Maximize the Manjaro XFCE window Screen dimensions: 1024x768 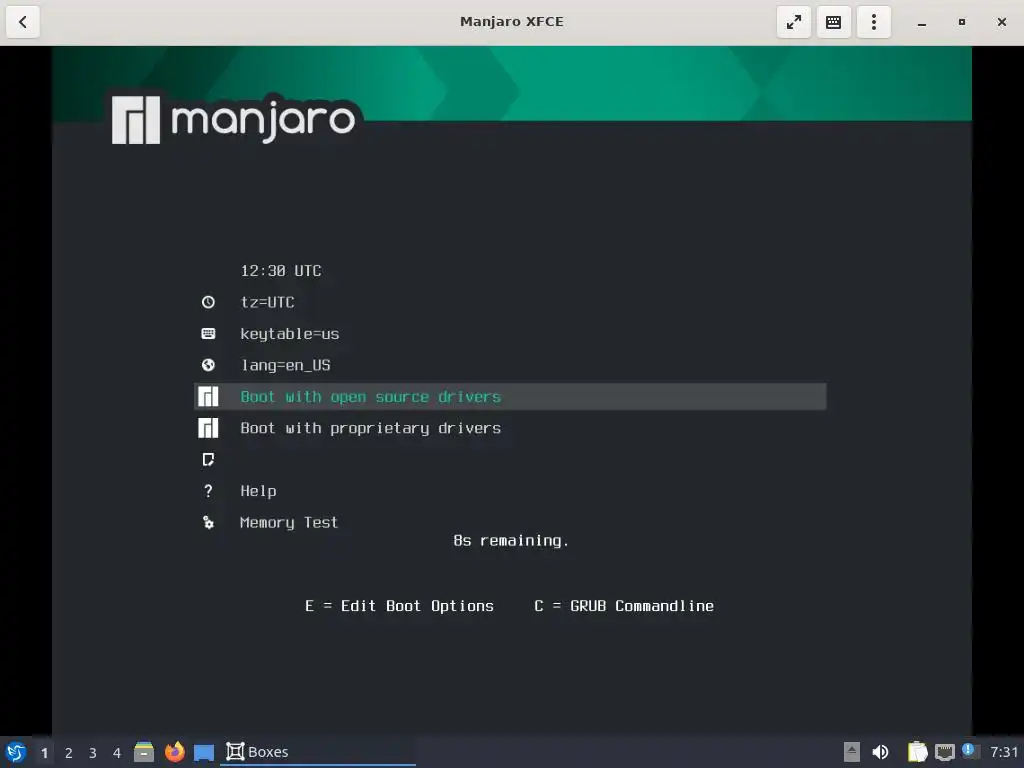tap(961, 22)
